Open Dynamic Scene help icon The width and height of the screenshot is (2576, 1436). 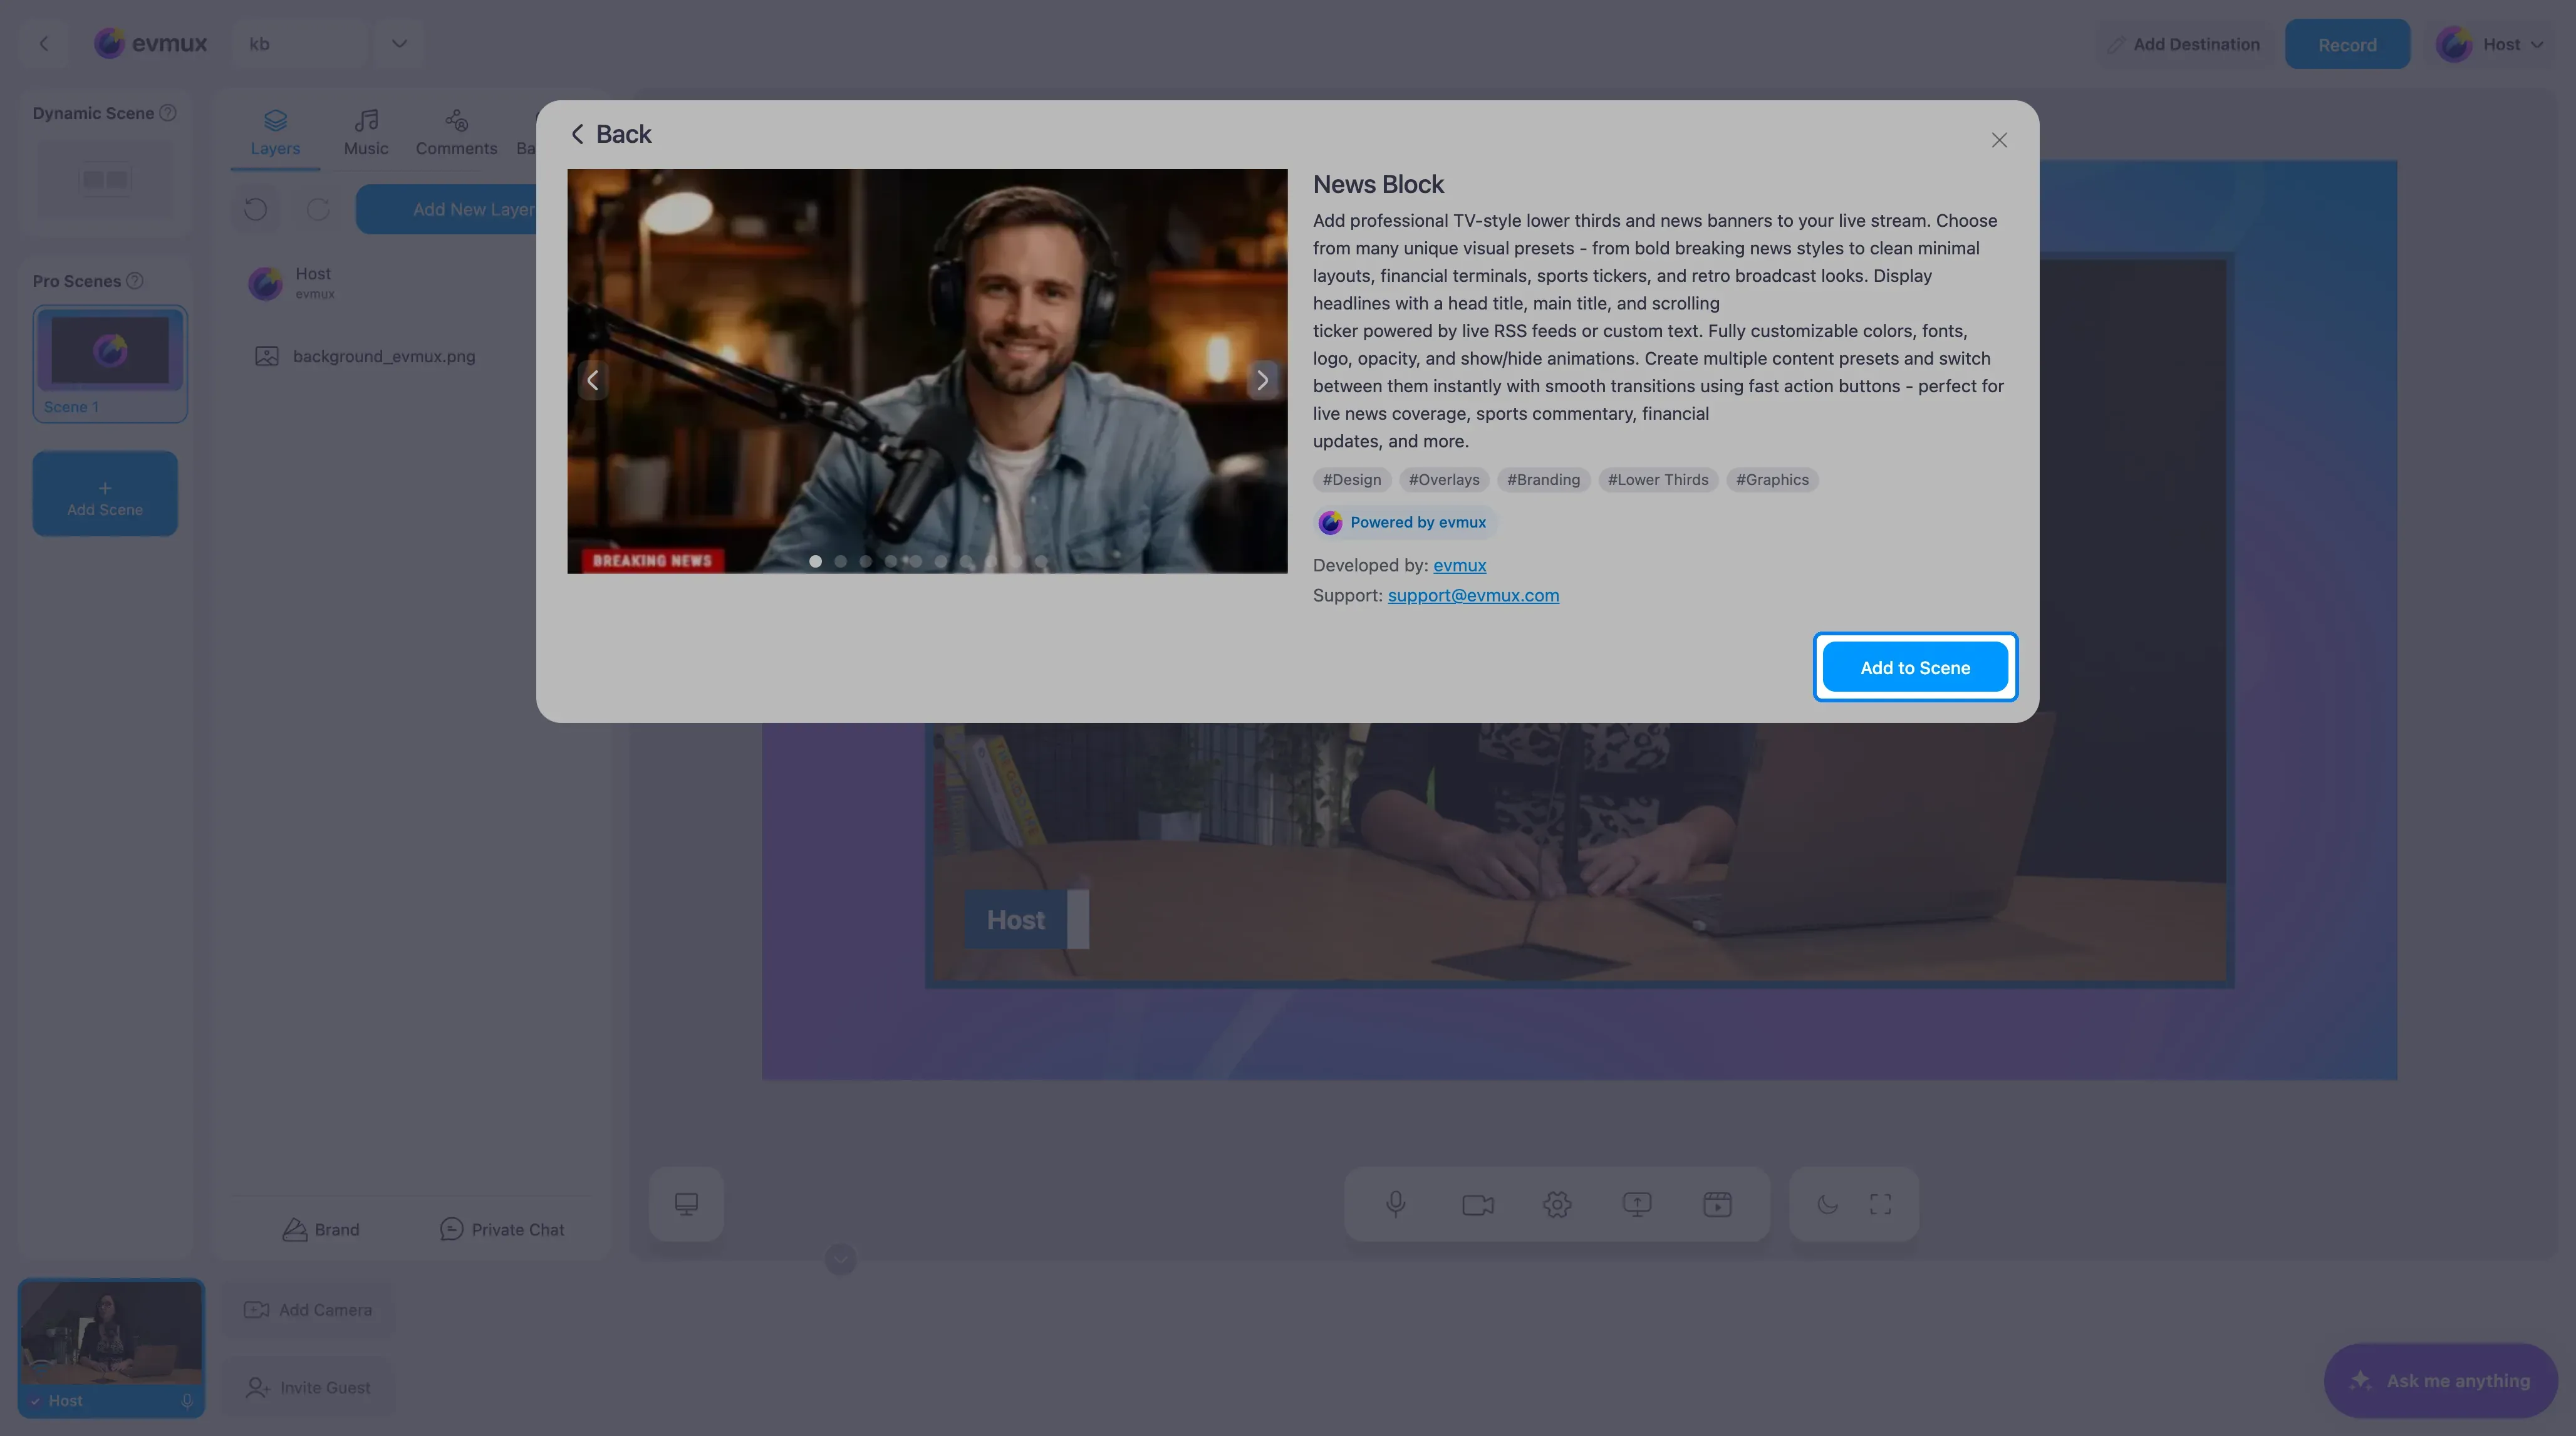coord(168,113)
